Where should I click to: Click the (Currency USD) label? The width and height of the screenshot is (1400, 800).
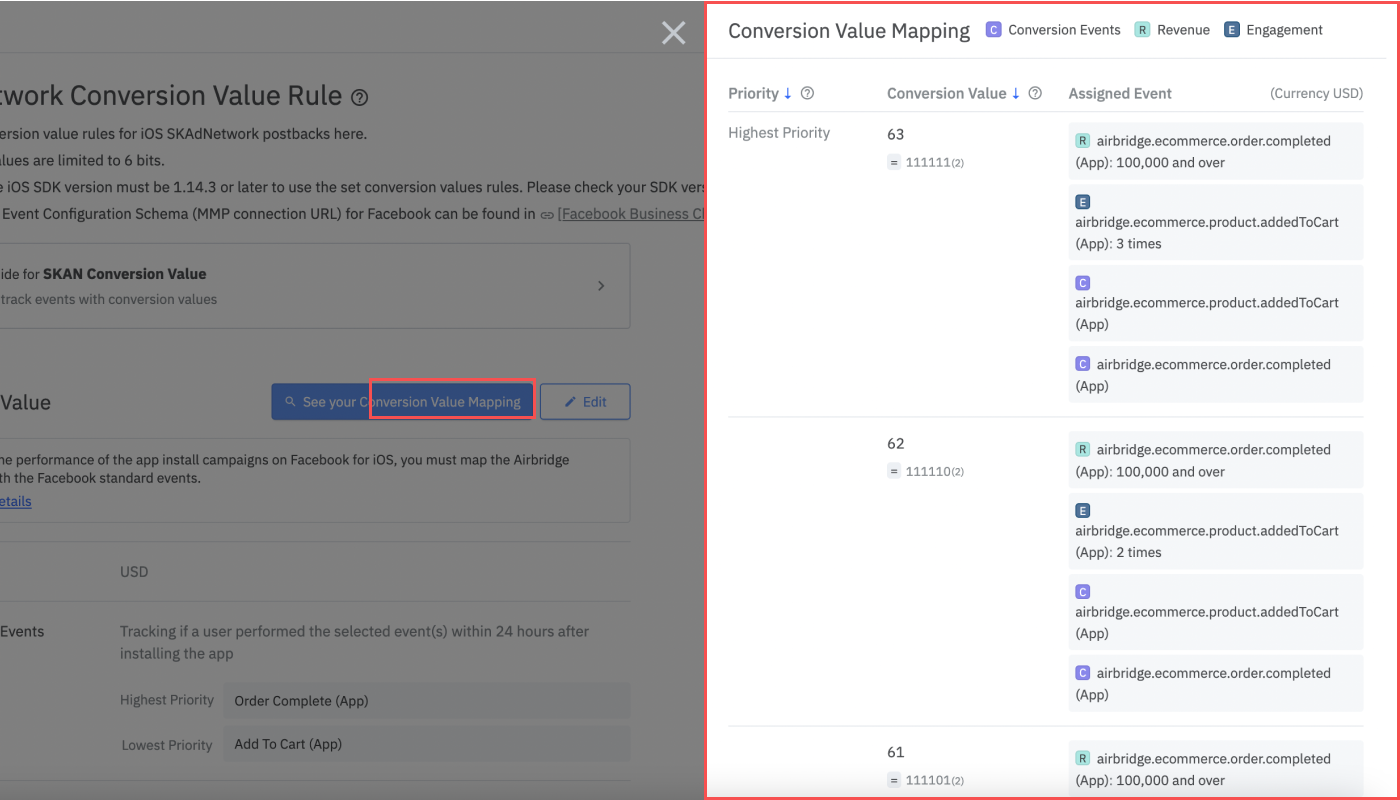pyautogui.click(x=1316, y=93)
